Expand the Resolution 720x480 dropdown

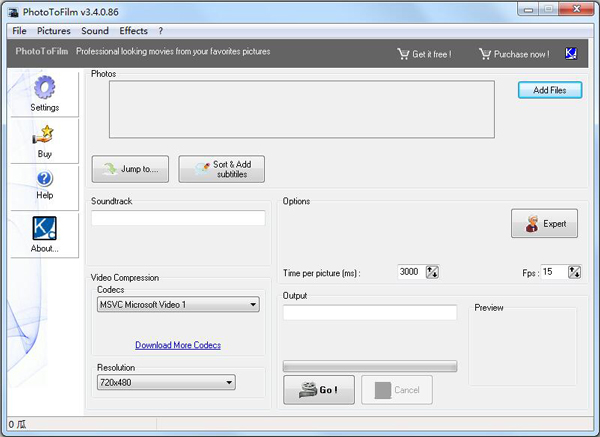166,382
